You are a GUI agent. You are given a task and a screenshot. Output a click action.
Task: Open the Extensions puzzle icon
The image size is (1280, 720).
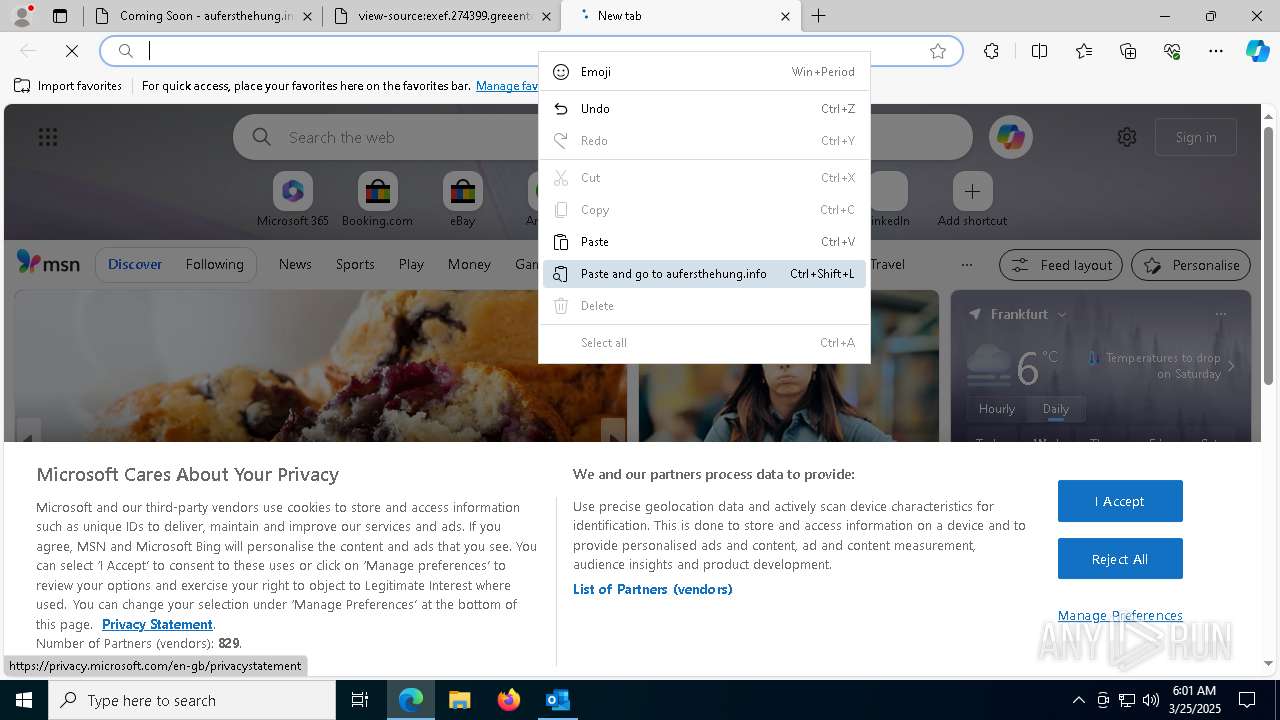tap(991, 51)
